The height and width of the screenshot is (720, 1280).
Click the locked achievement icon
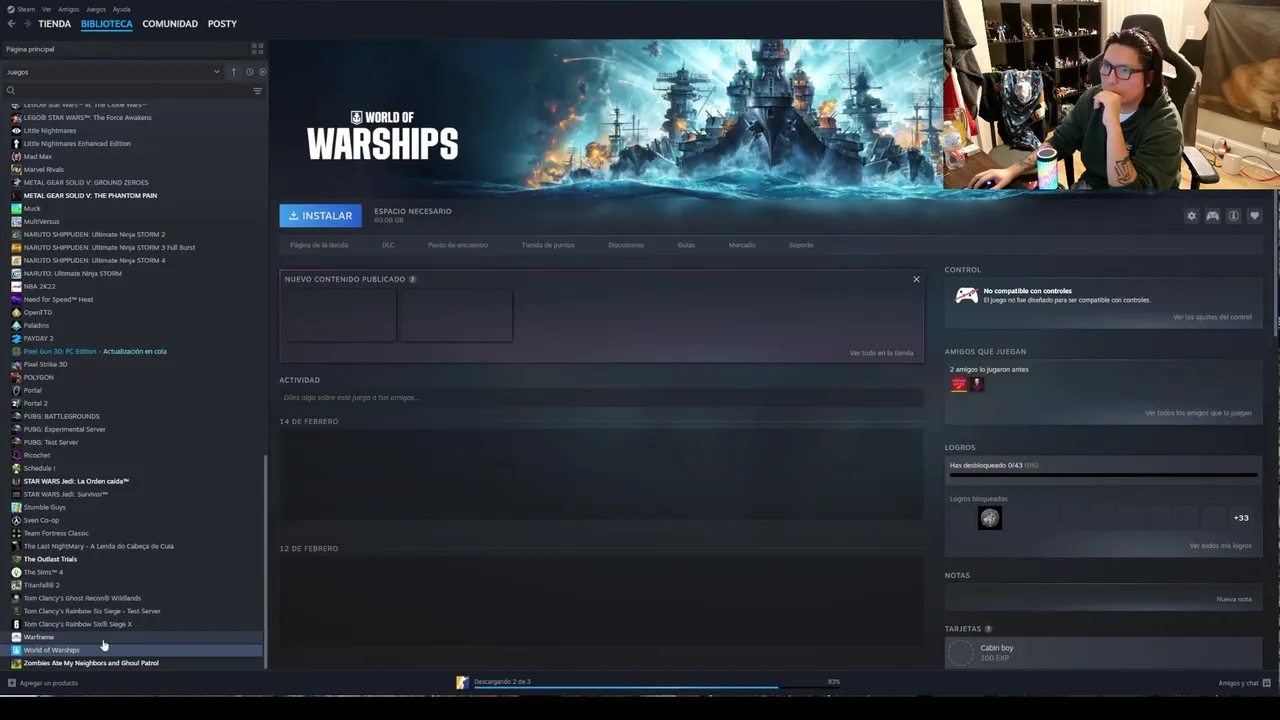990,518
